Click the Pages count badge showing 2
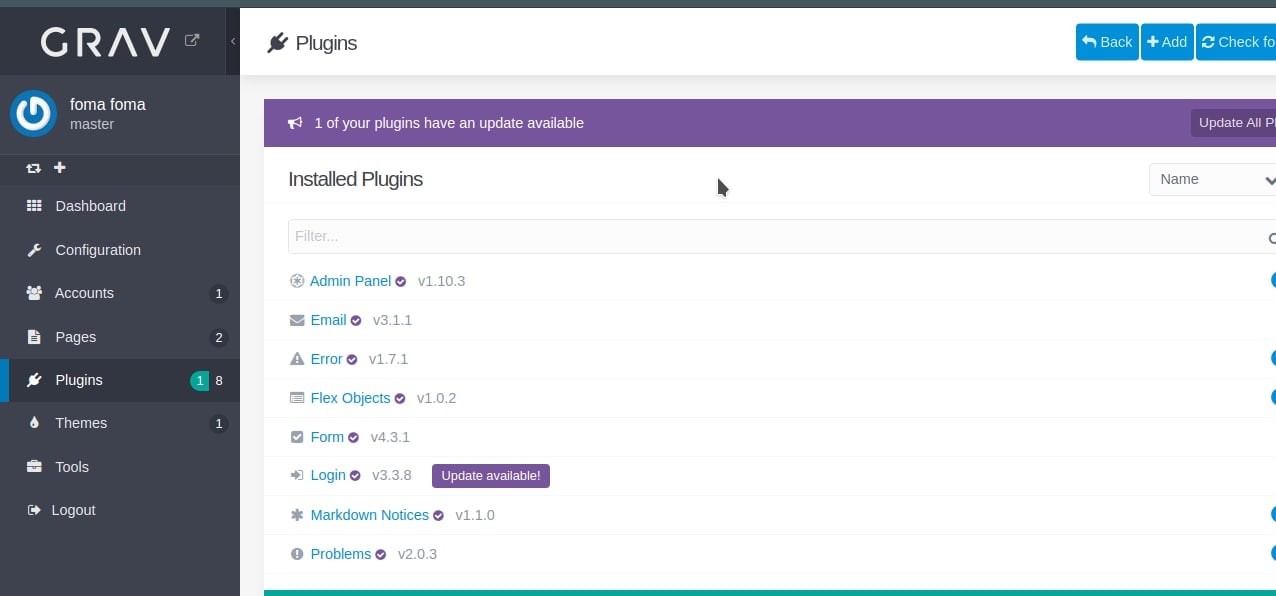The width and height of the screenshot is (1276, 596). point(219,337)
